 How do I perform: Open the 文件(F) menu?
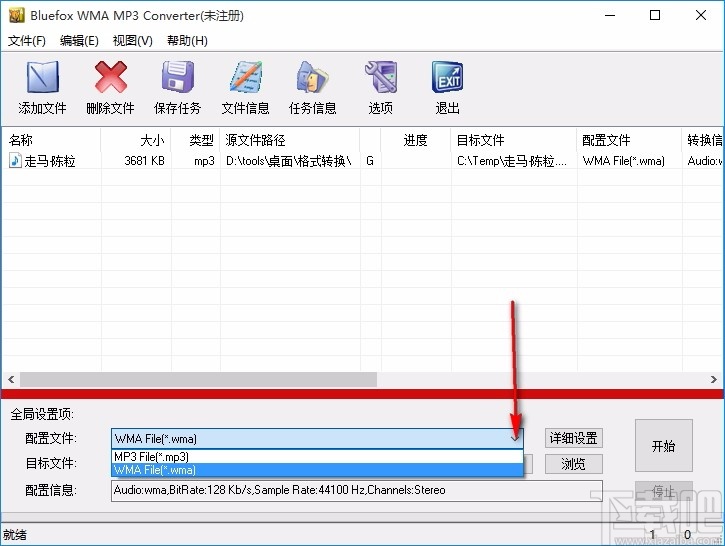click(x=27, y=41)
